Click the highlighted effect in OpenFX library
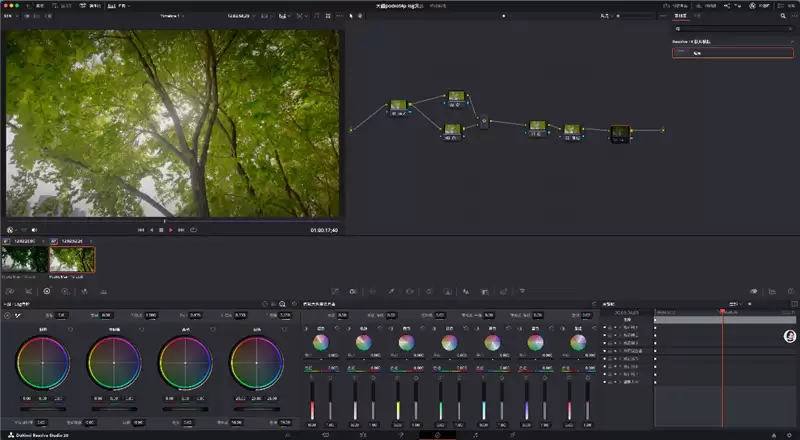Viewport: 800px width, 440px height. [x=733, y=53]
